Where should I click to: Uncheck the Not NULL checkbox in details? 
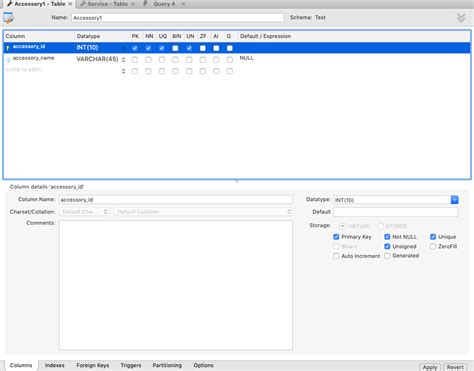pos(387,237)
